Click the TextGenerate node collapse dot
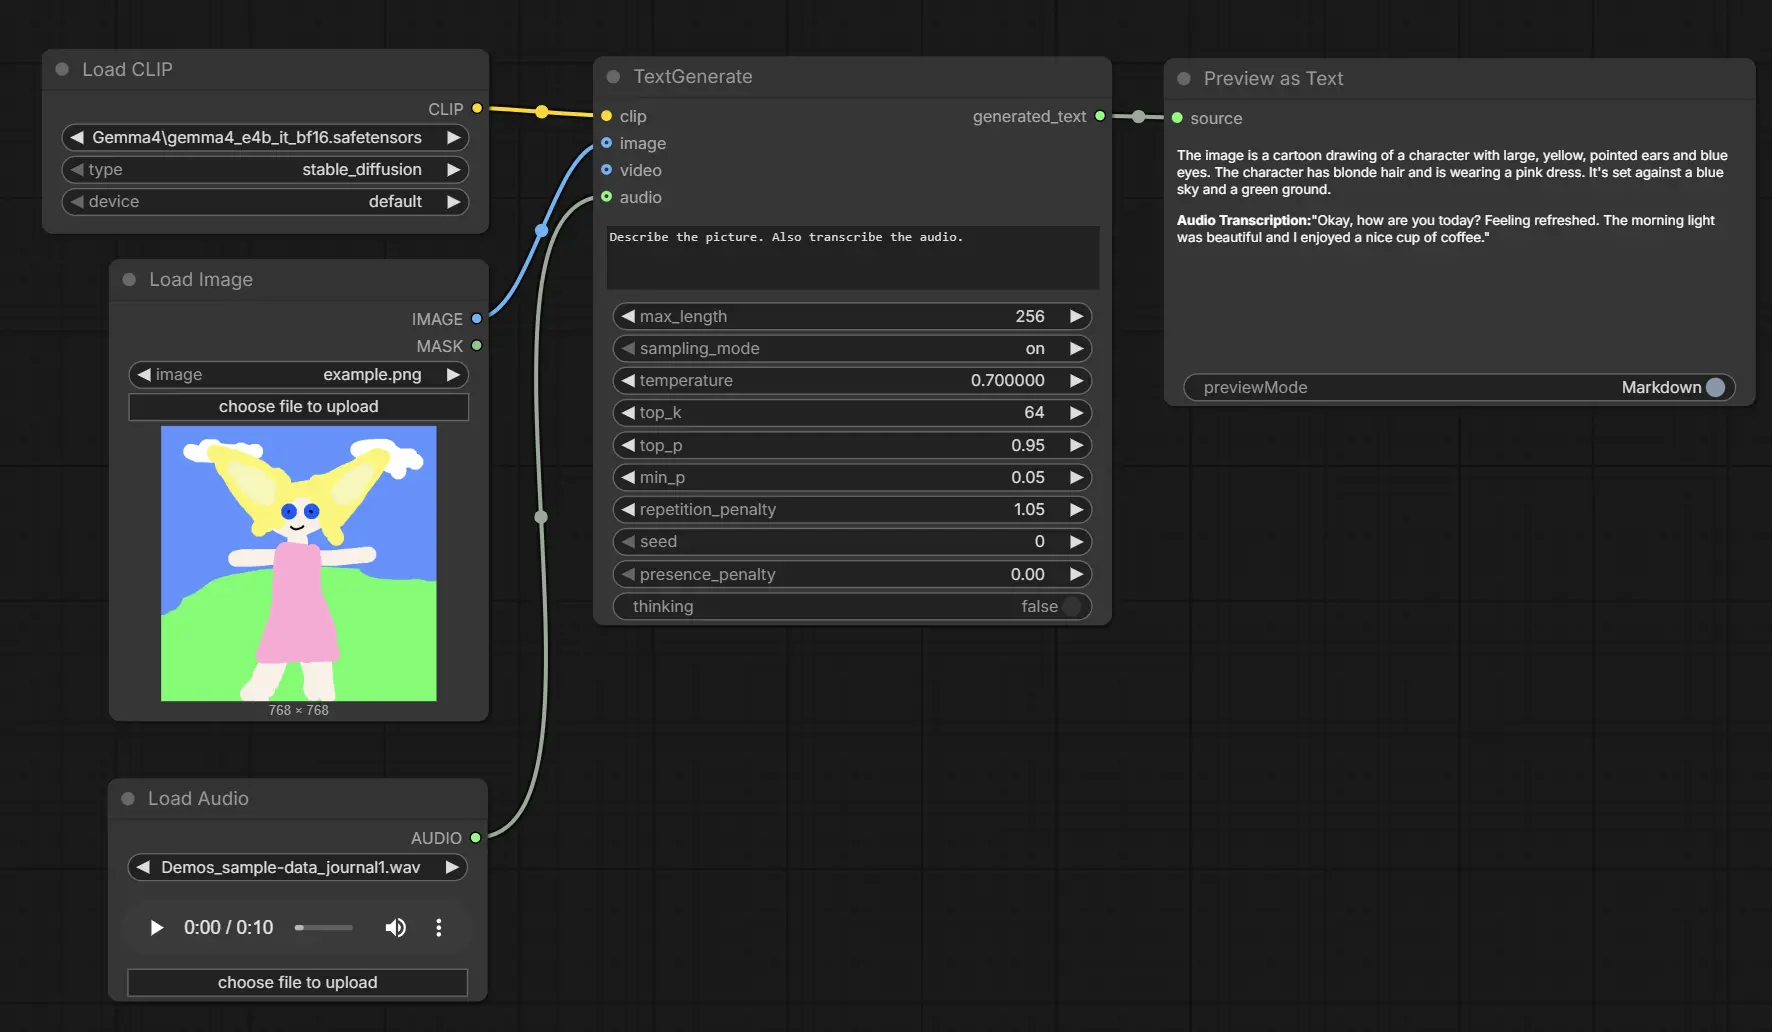This screenshot has height=1032, width=1772. tap(613, 76)
